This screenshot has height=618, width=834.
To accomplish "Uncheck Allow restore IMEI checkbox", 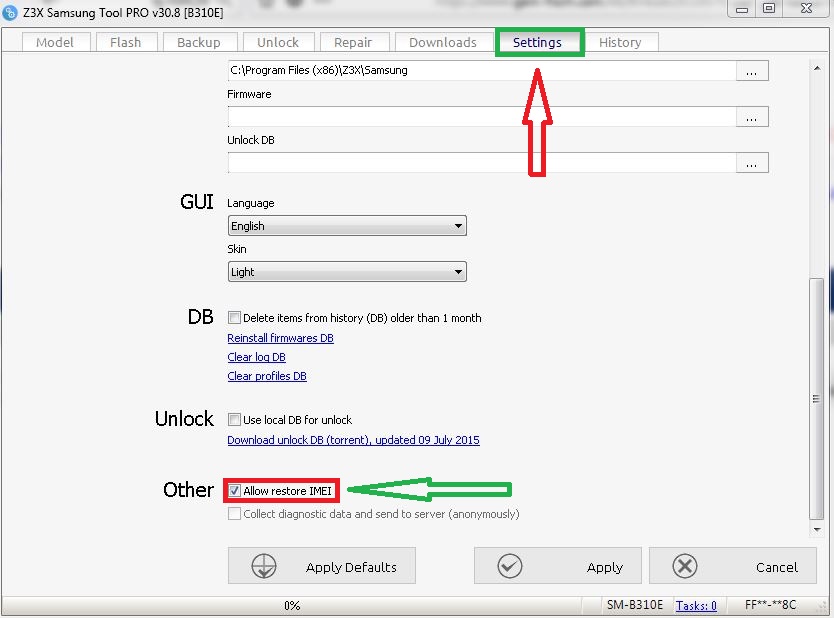I will coord(234,490).
